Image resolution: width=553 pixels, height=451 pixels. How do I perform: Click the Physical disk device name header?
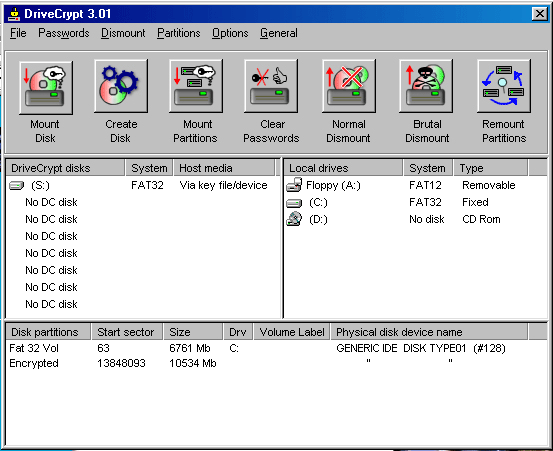(429, 332)
